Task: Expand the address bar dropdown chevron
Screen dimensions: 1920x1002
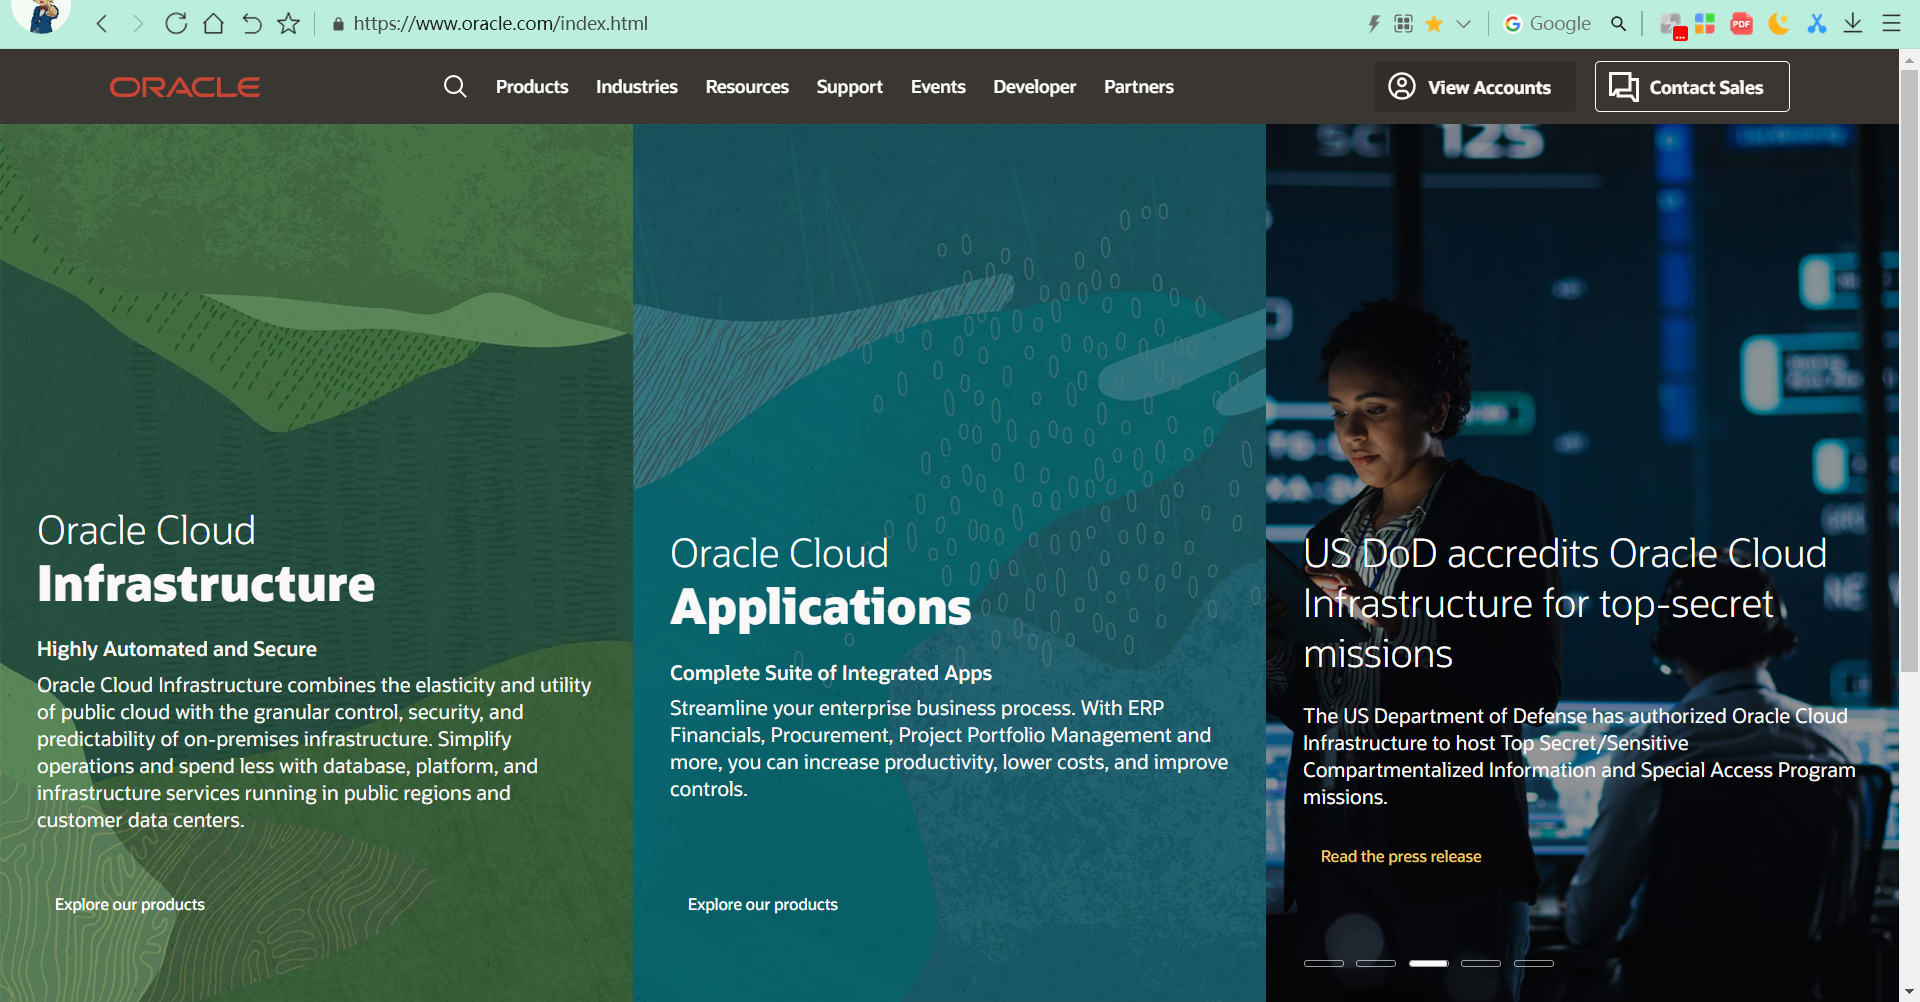Action: pyautogui.click(x=1464, y=24)
